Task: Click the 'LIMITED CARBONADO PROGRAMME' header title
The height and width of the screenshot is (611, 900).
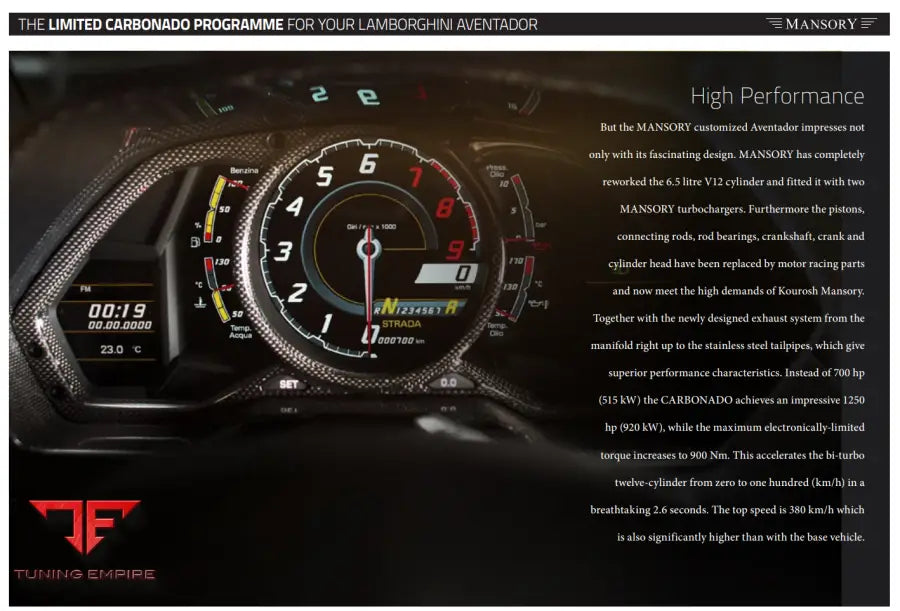Action: (x=166, y=25)
